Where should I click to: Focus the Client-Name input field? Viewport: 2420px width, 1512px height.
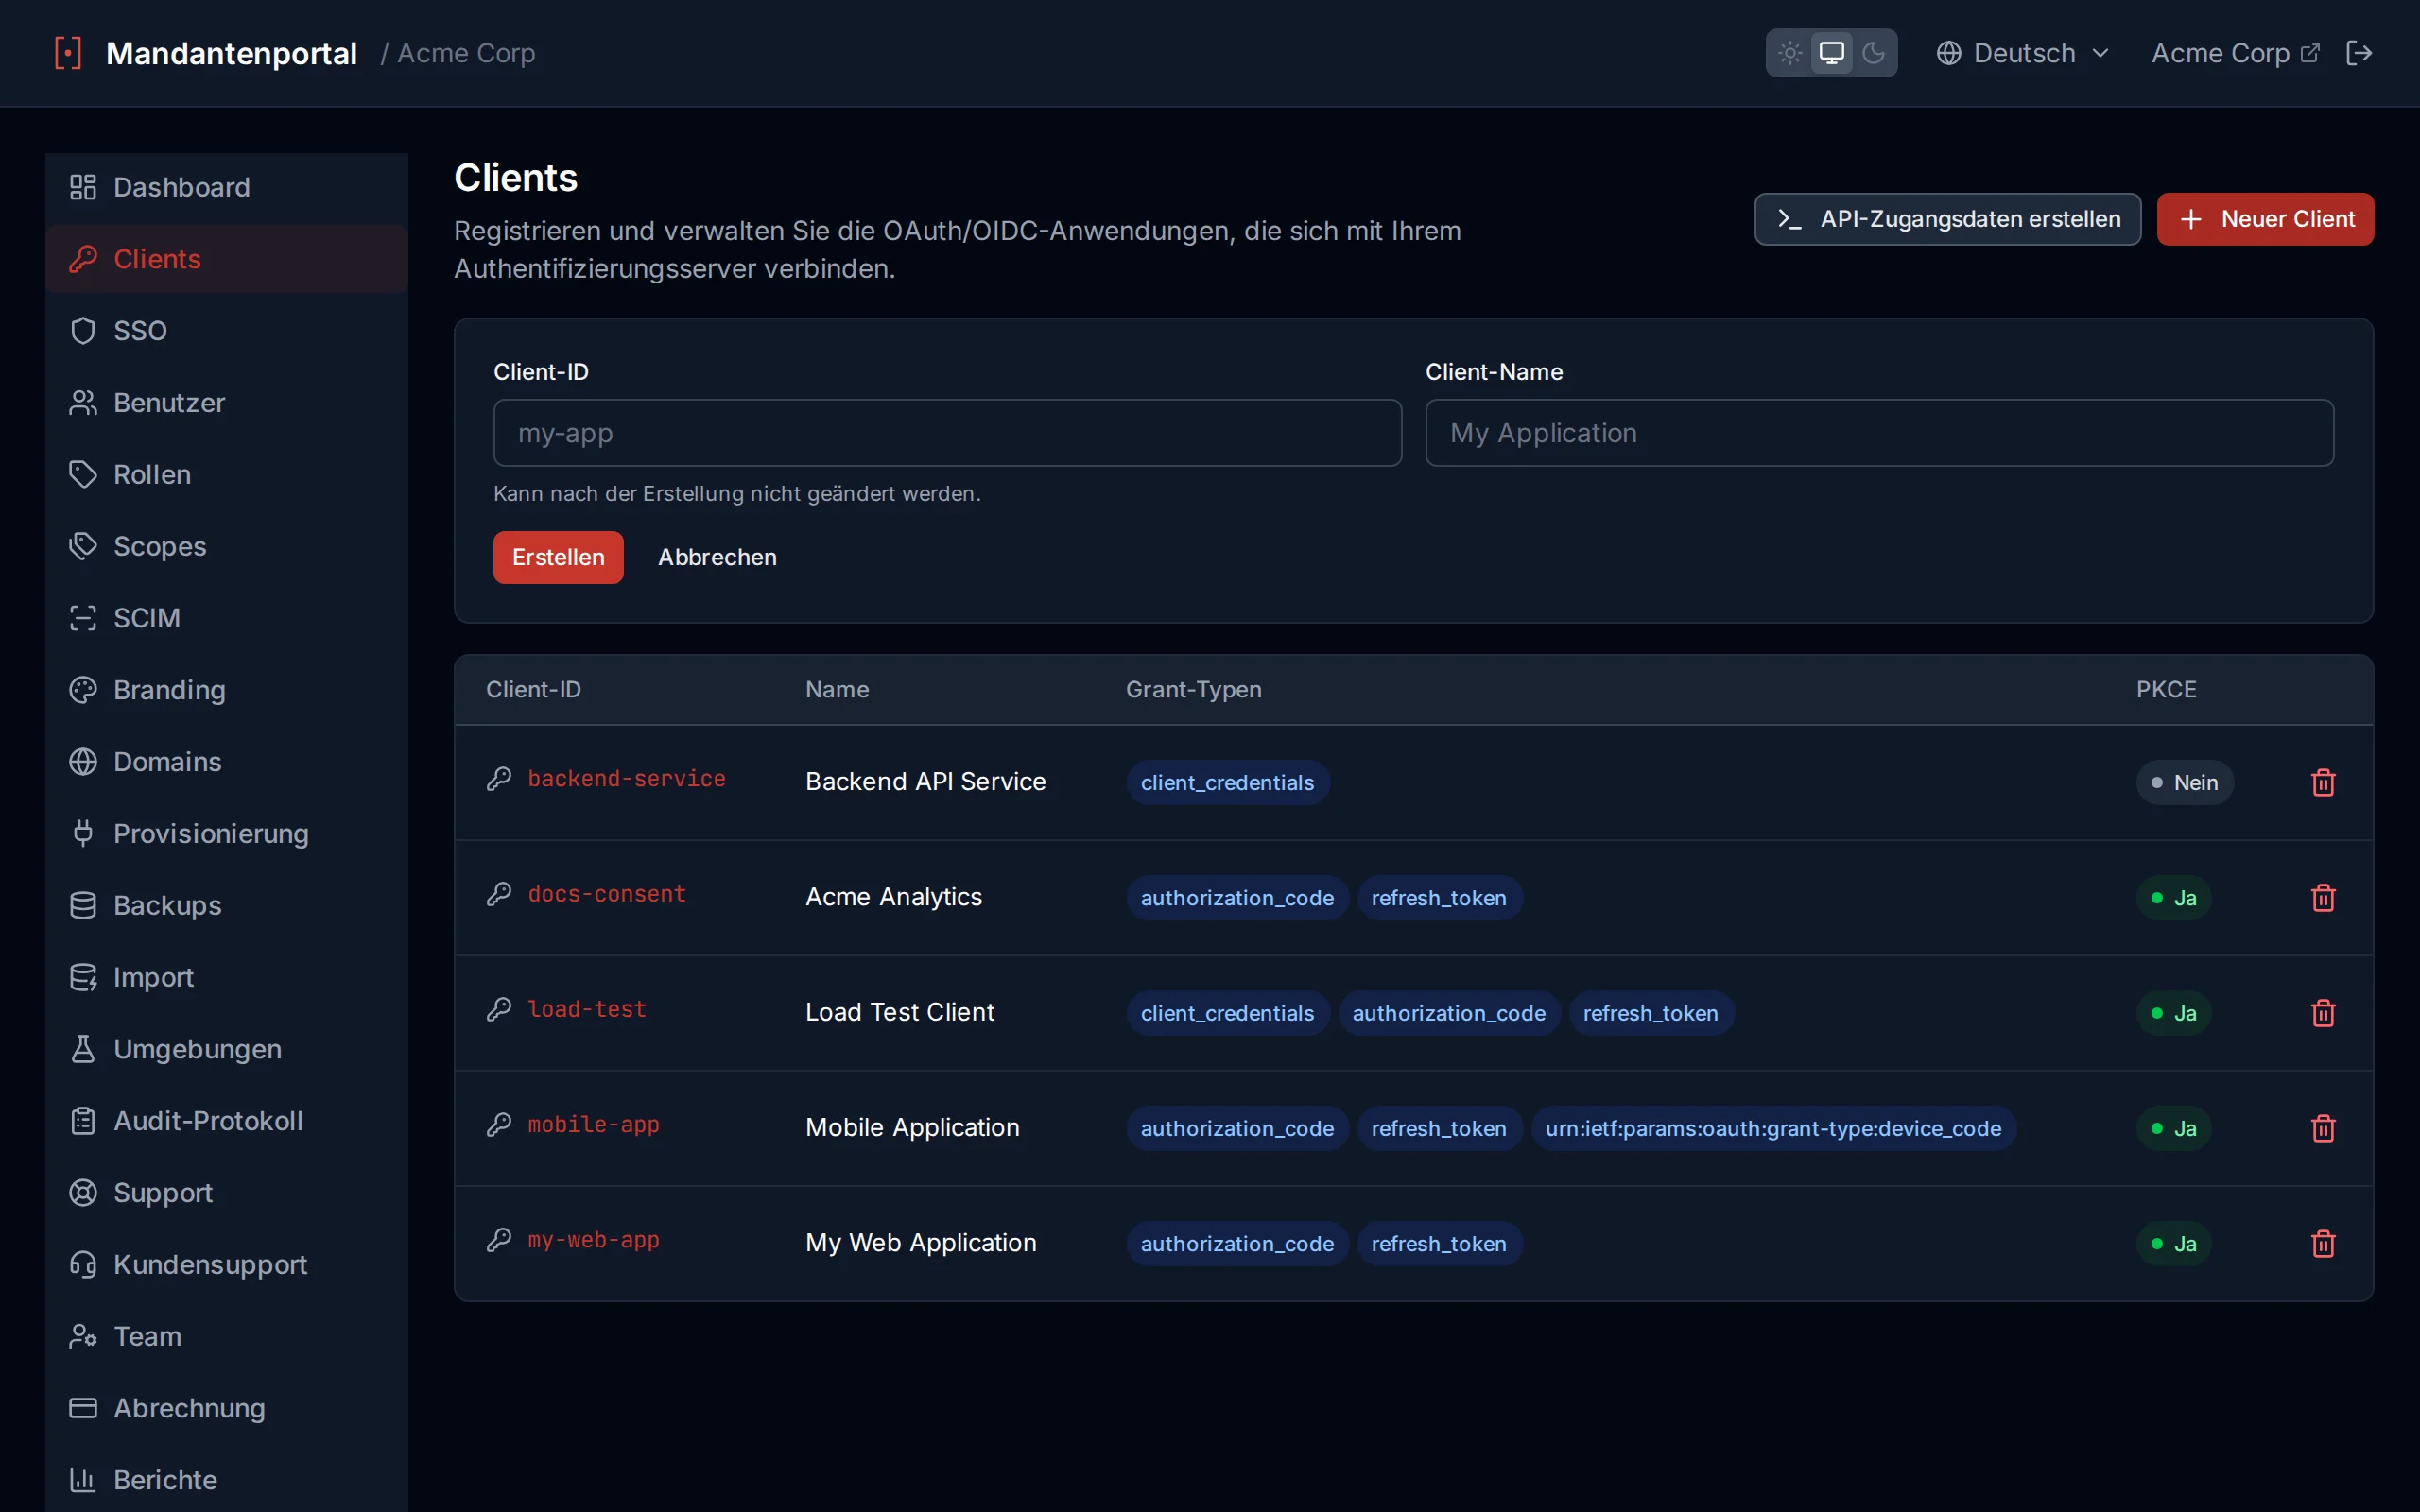pos(1879,433)
